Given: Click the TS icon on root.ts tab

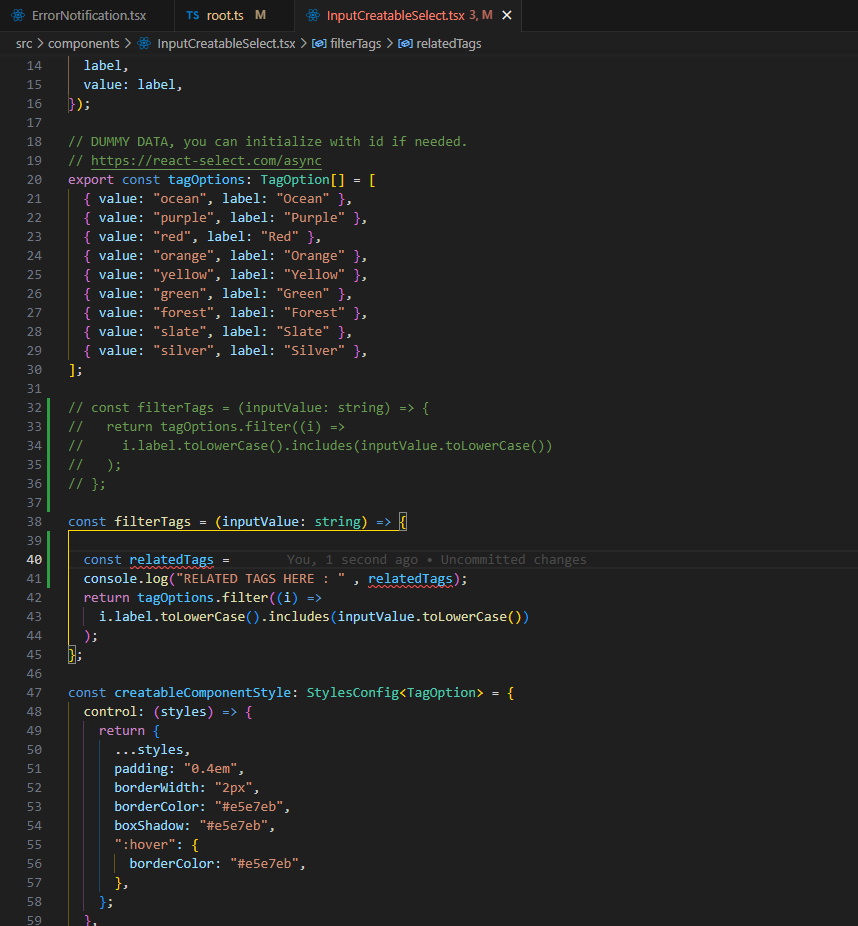Looking at the screenshot, I should pyautogui.click(x=193, y=15).
